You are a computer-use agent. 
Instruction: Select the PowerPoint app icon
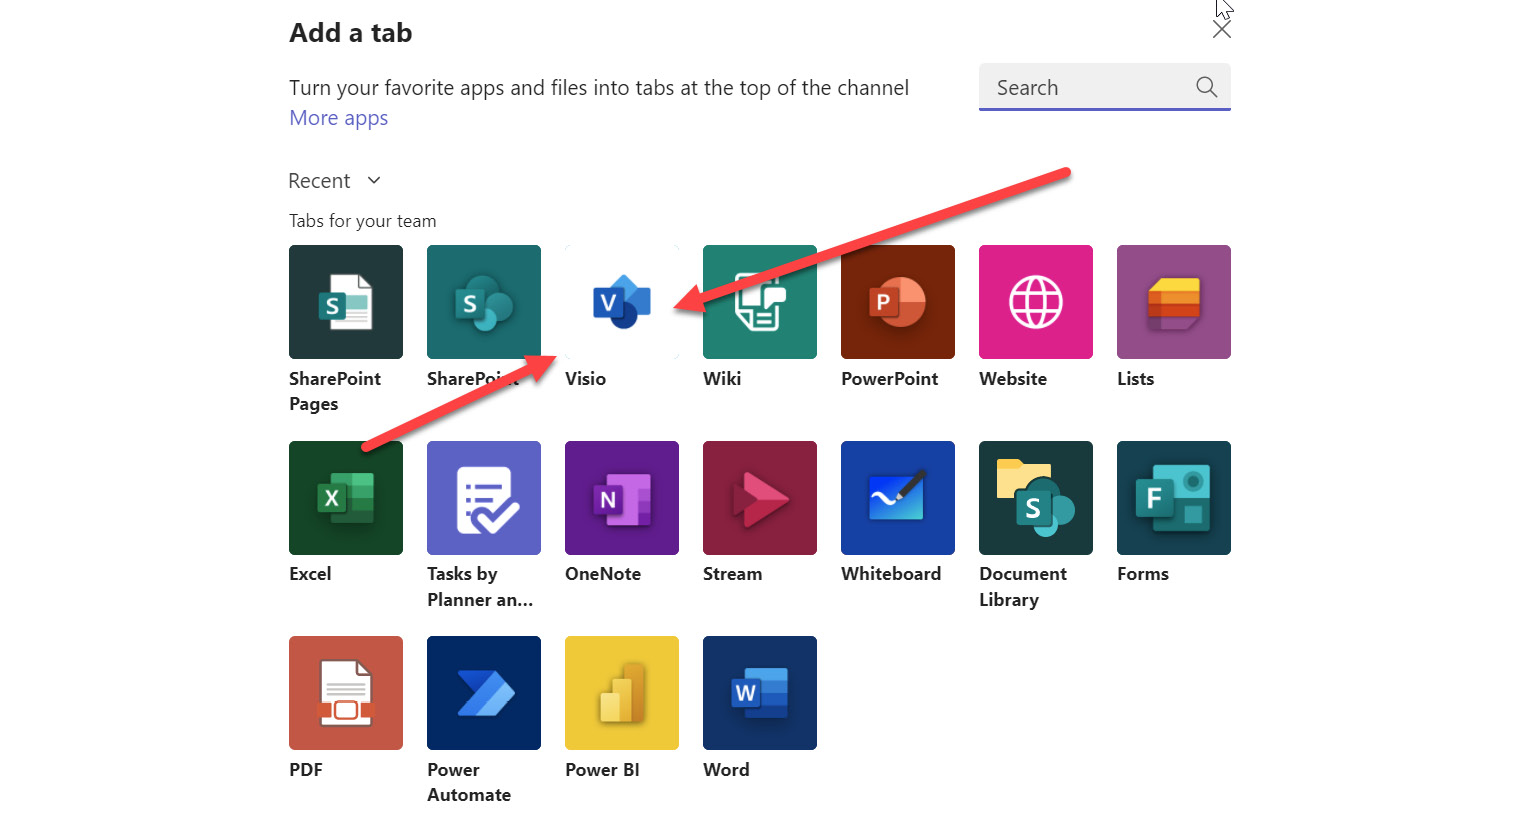(898, 302)
